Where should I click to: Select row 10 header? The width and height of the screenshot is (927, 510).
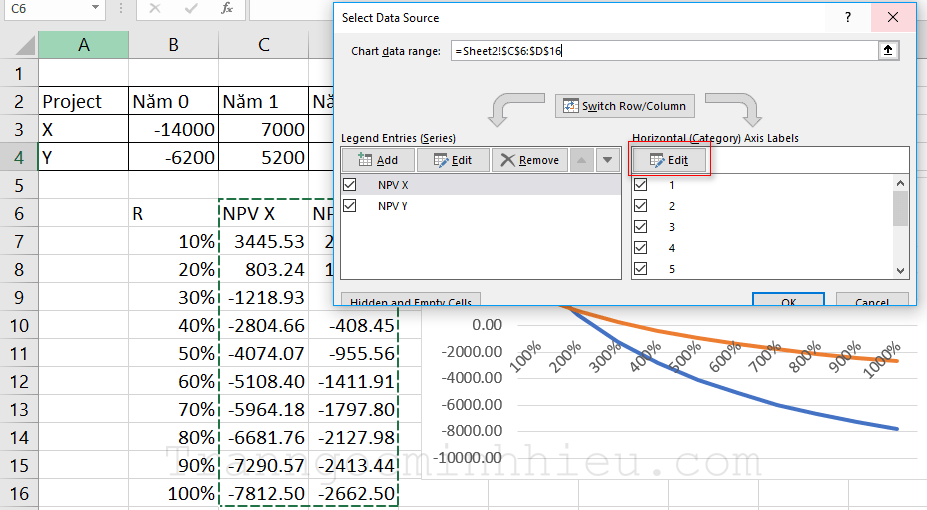(19, 325)
